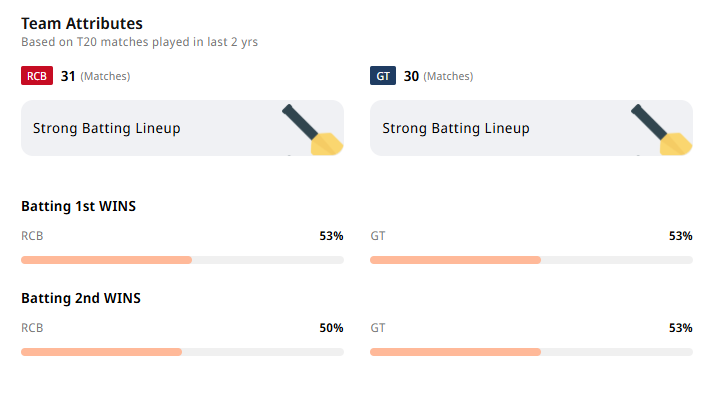
Task: Click RCB 50% batting second value
Action: click(x=331, y=328)
